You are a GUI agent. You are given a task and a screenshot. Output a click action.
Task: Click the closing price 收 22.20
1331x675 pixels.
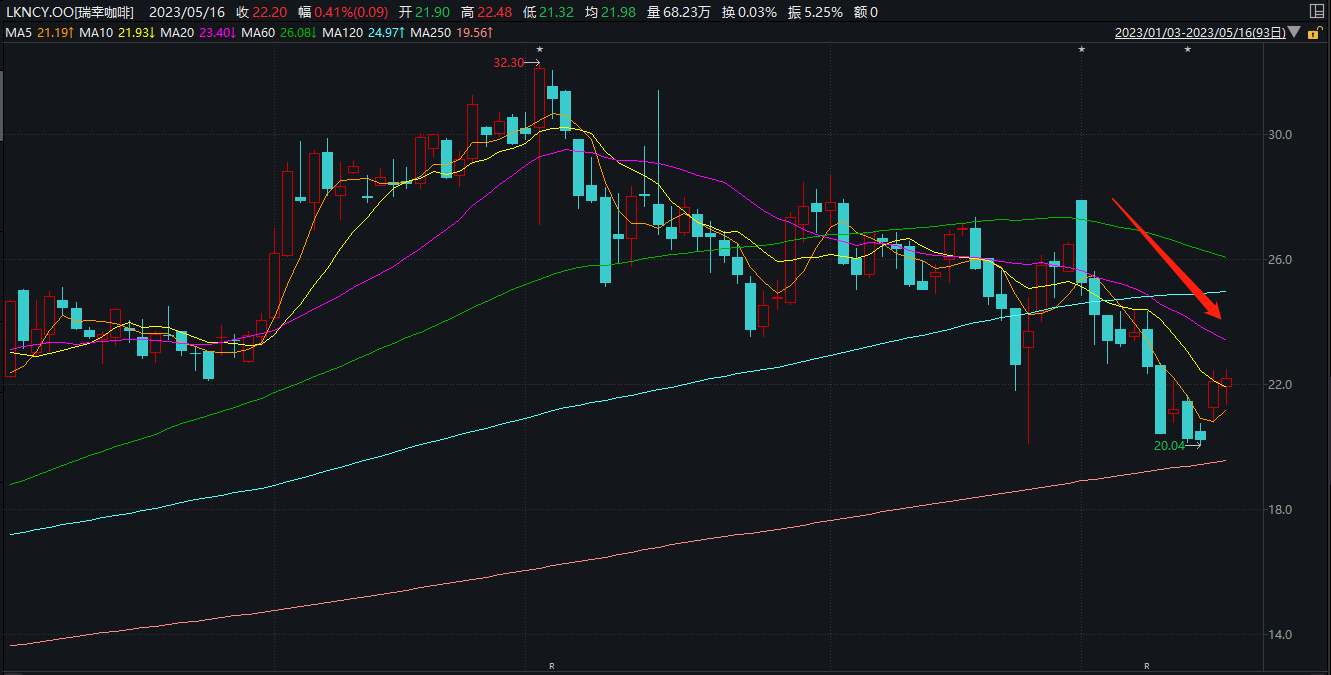coord(263,12)
